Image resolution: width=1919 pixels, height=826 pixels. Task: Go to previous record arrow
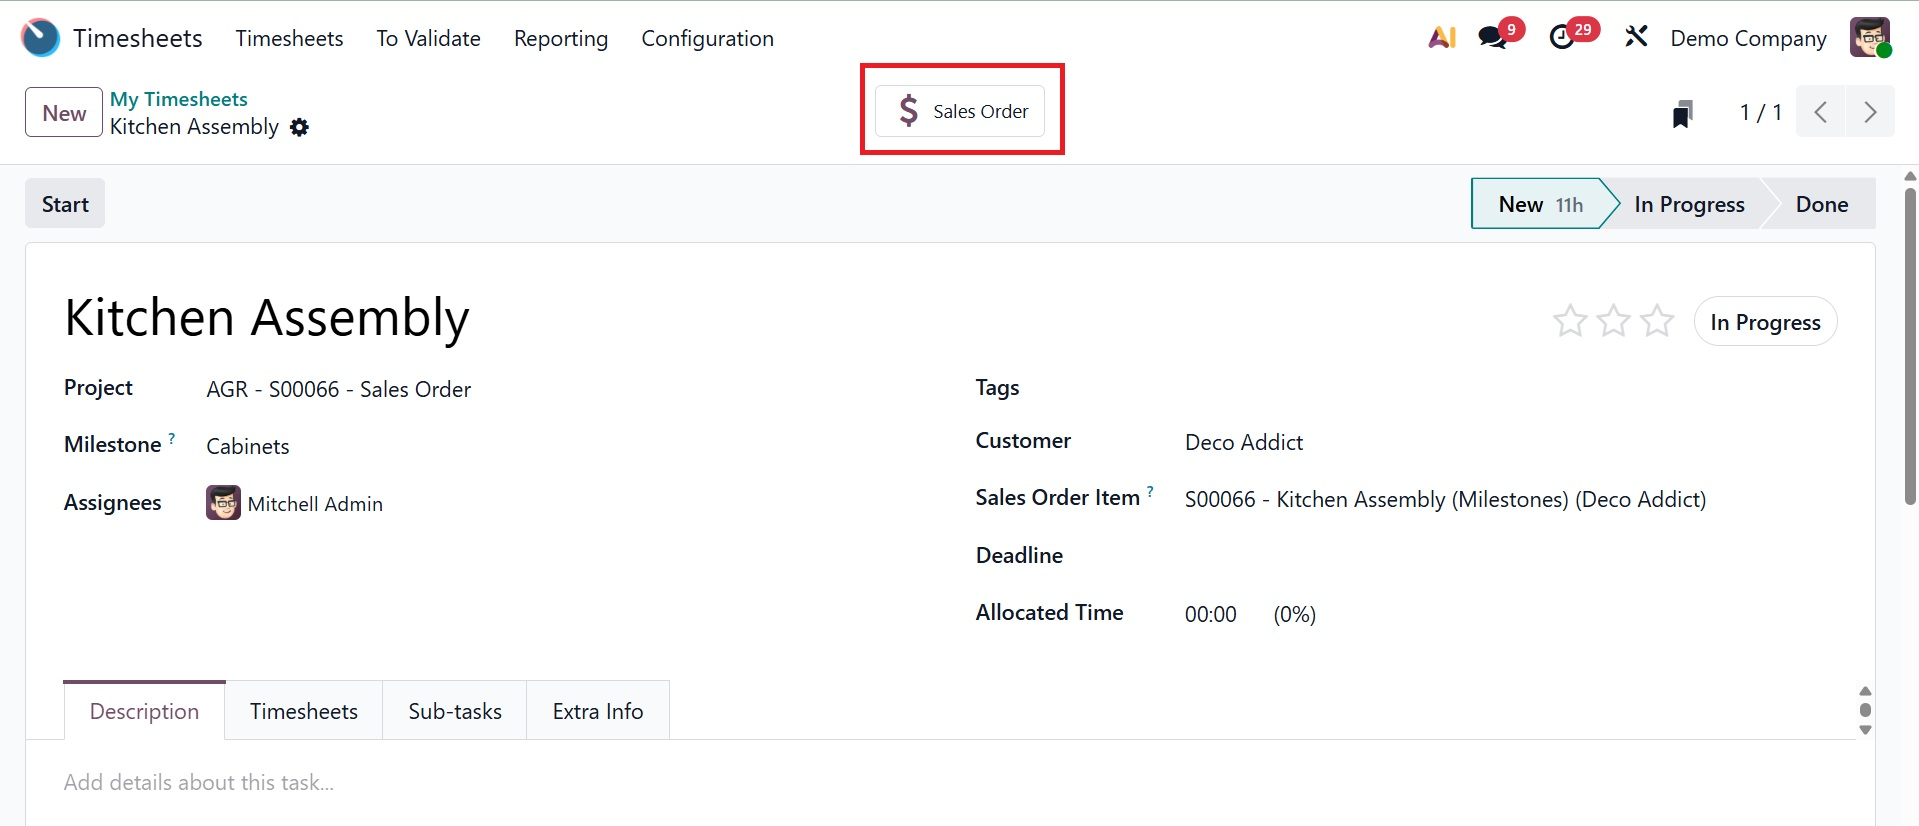1821,112
